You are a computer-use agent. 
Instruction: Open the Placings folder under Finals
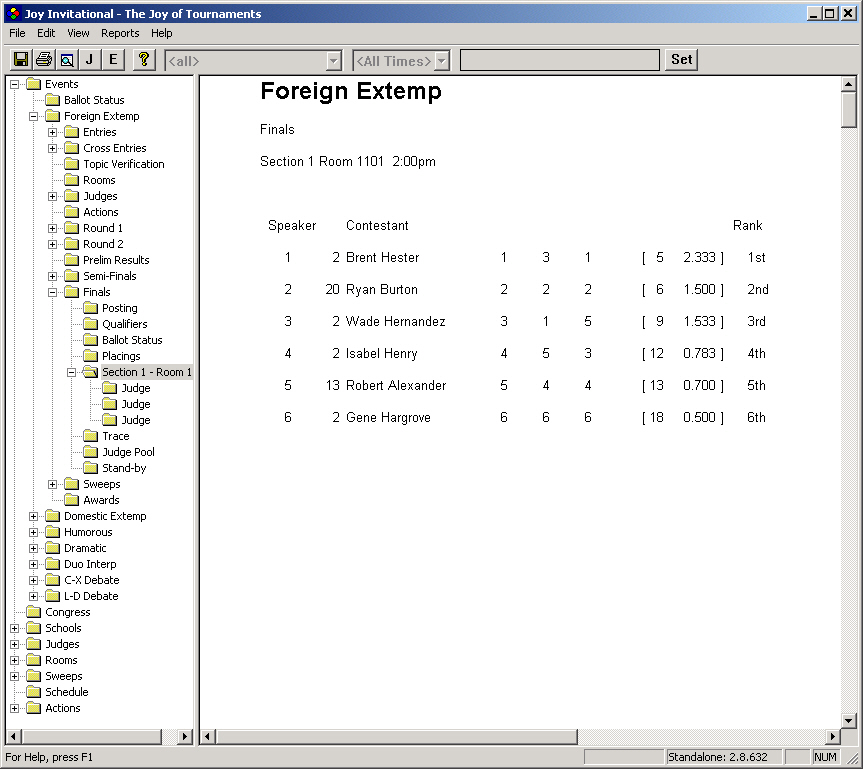tap(121, 356)
